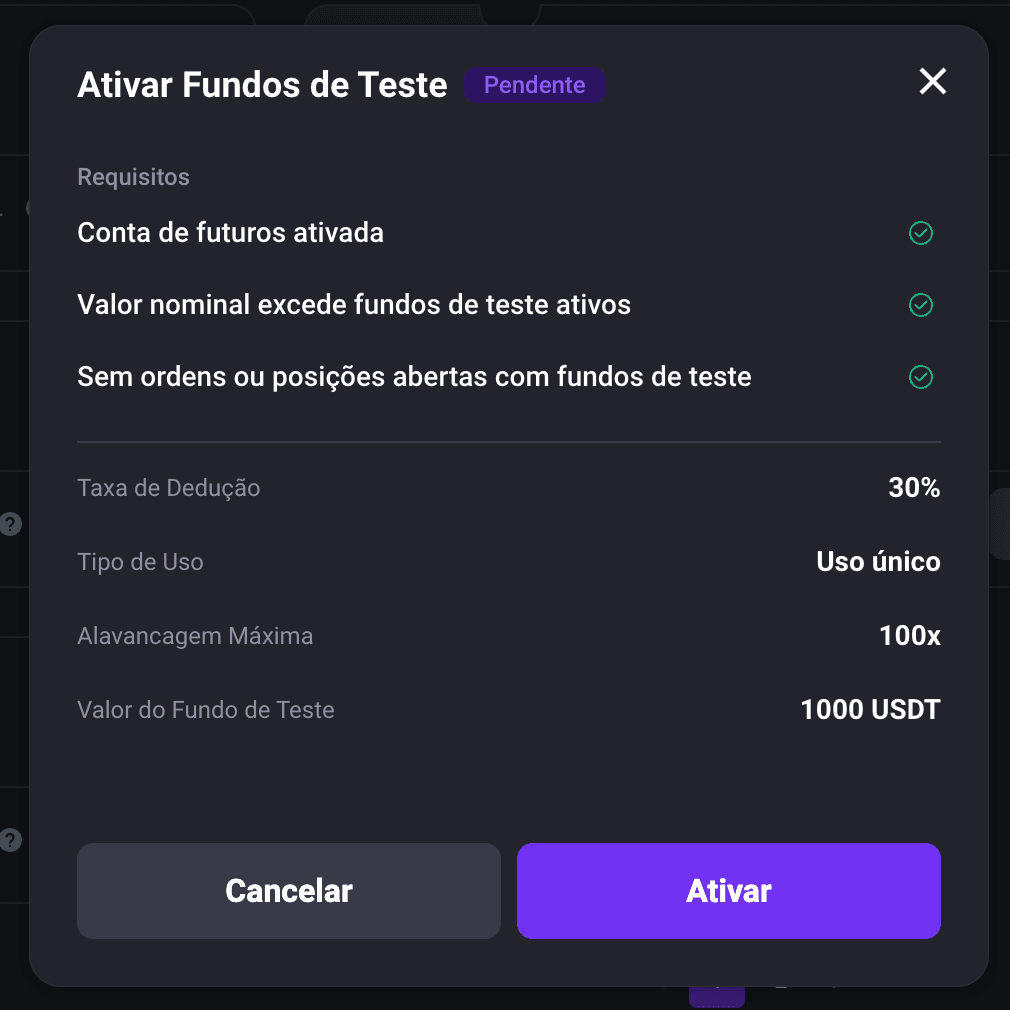Click the check icon for Sem ordens requirement
Image resolution: width=1010 pixels, height=1010 pixels.
[920, 377]
